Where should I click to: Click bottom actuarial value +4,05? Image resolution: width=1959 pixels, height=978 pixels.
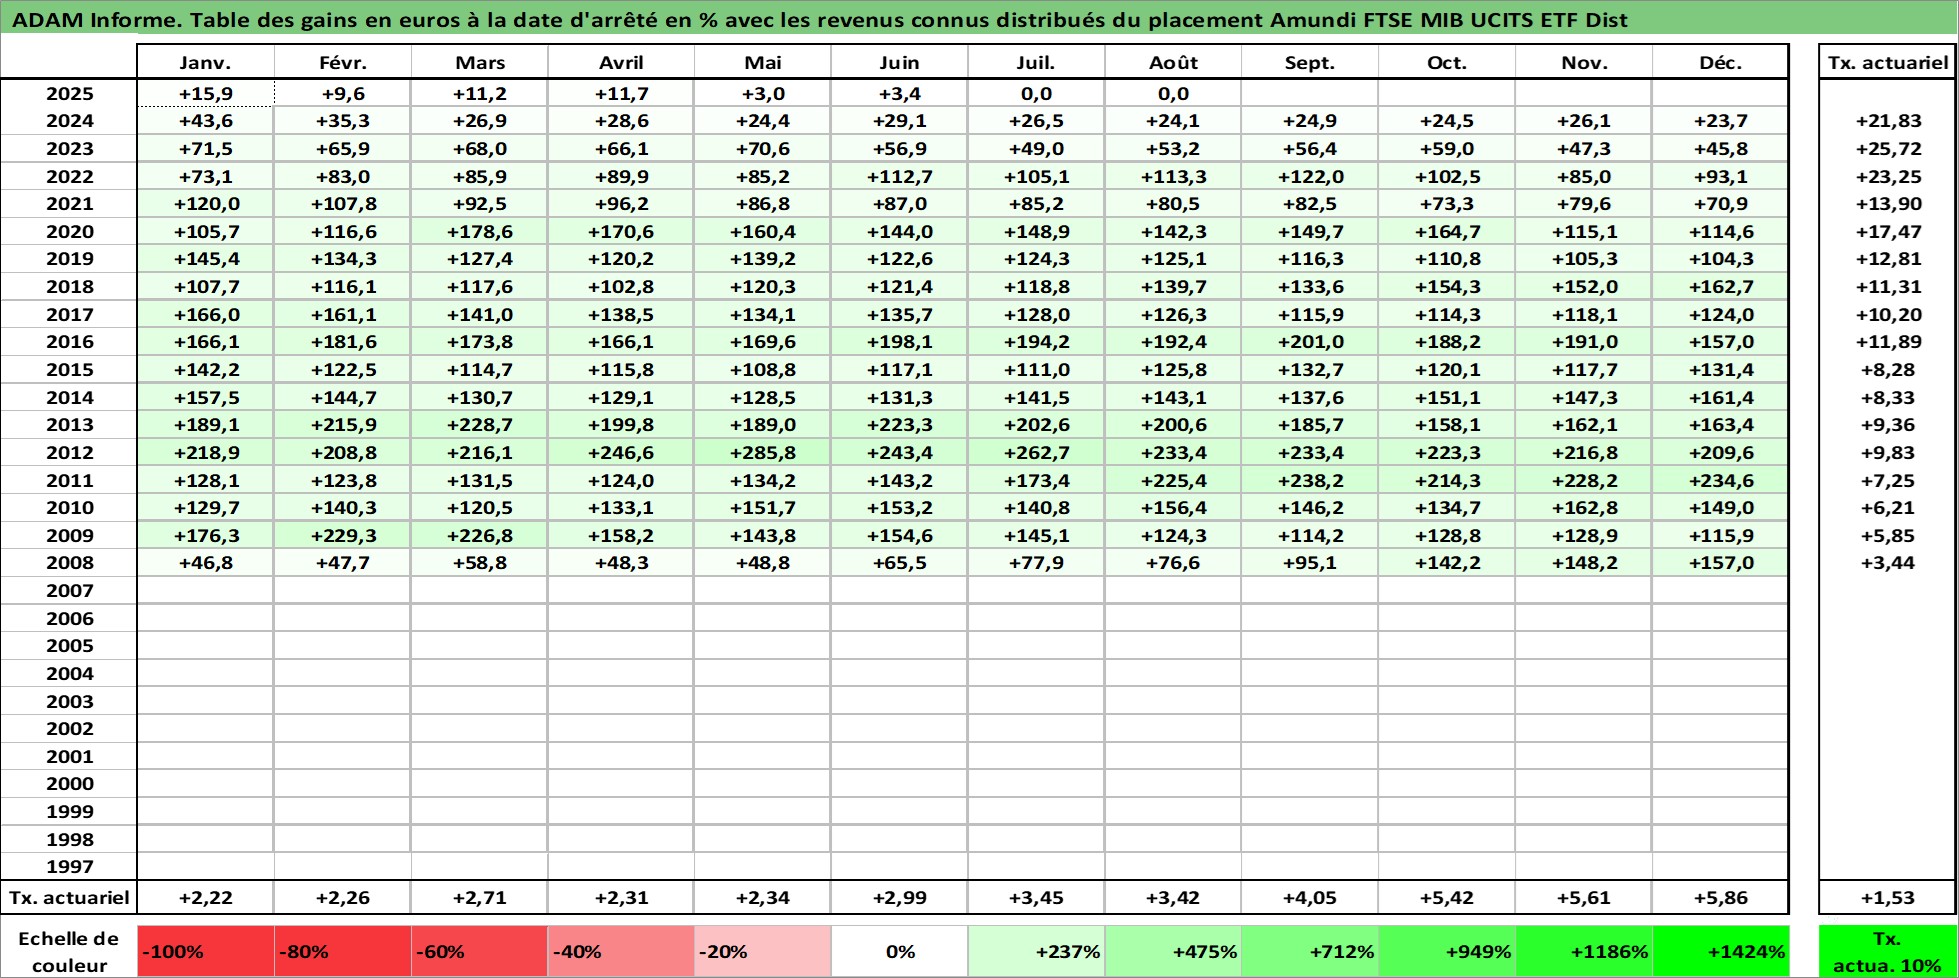[x=1310, y=897]
